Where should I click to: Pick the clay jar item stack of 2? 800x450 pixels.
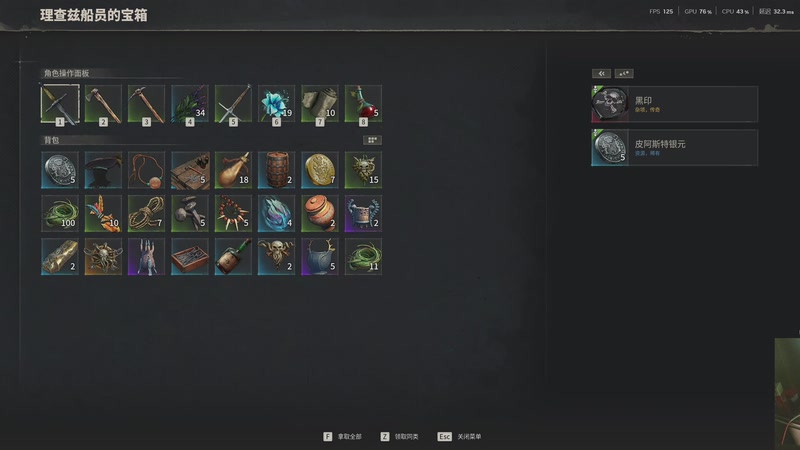320,213
